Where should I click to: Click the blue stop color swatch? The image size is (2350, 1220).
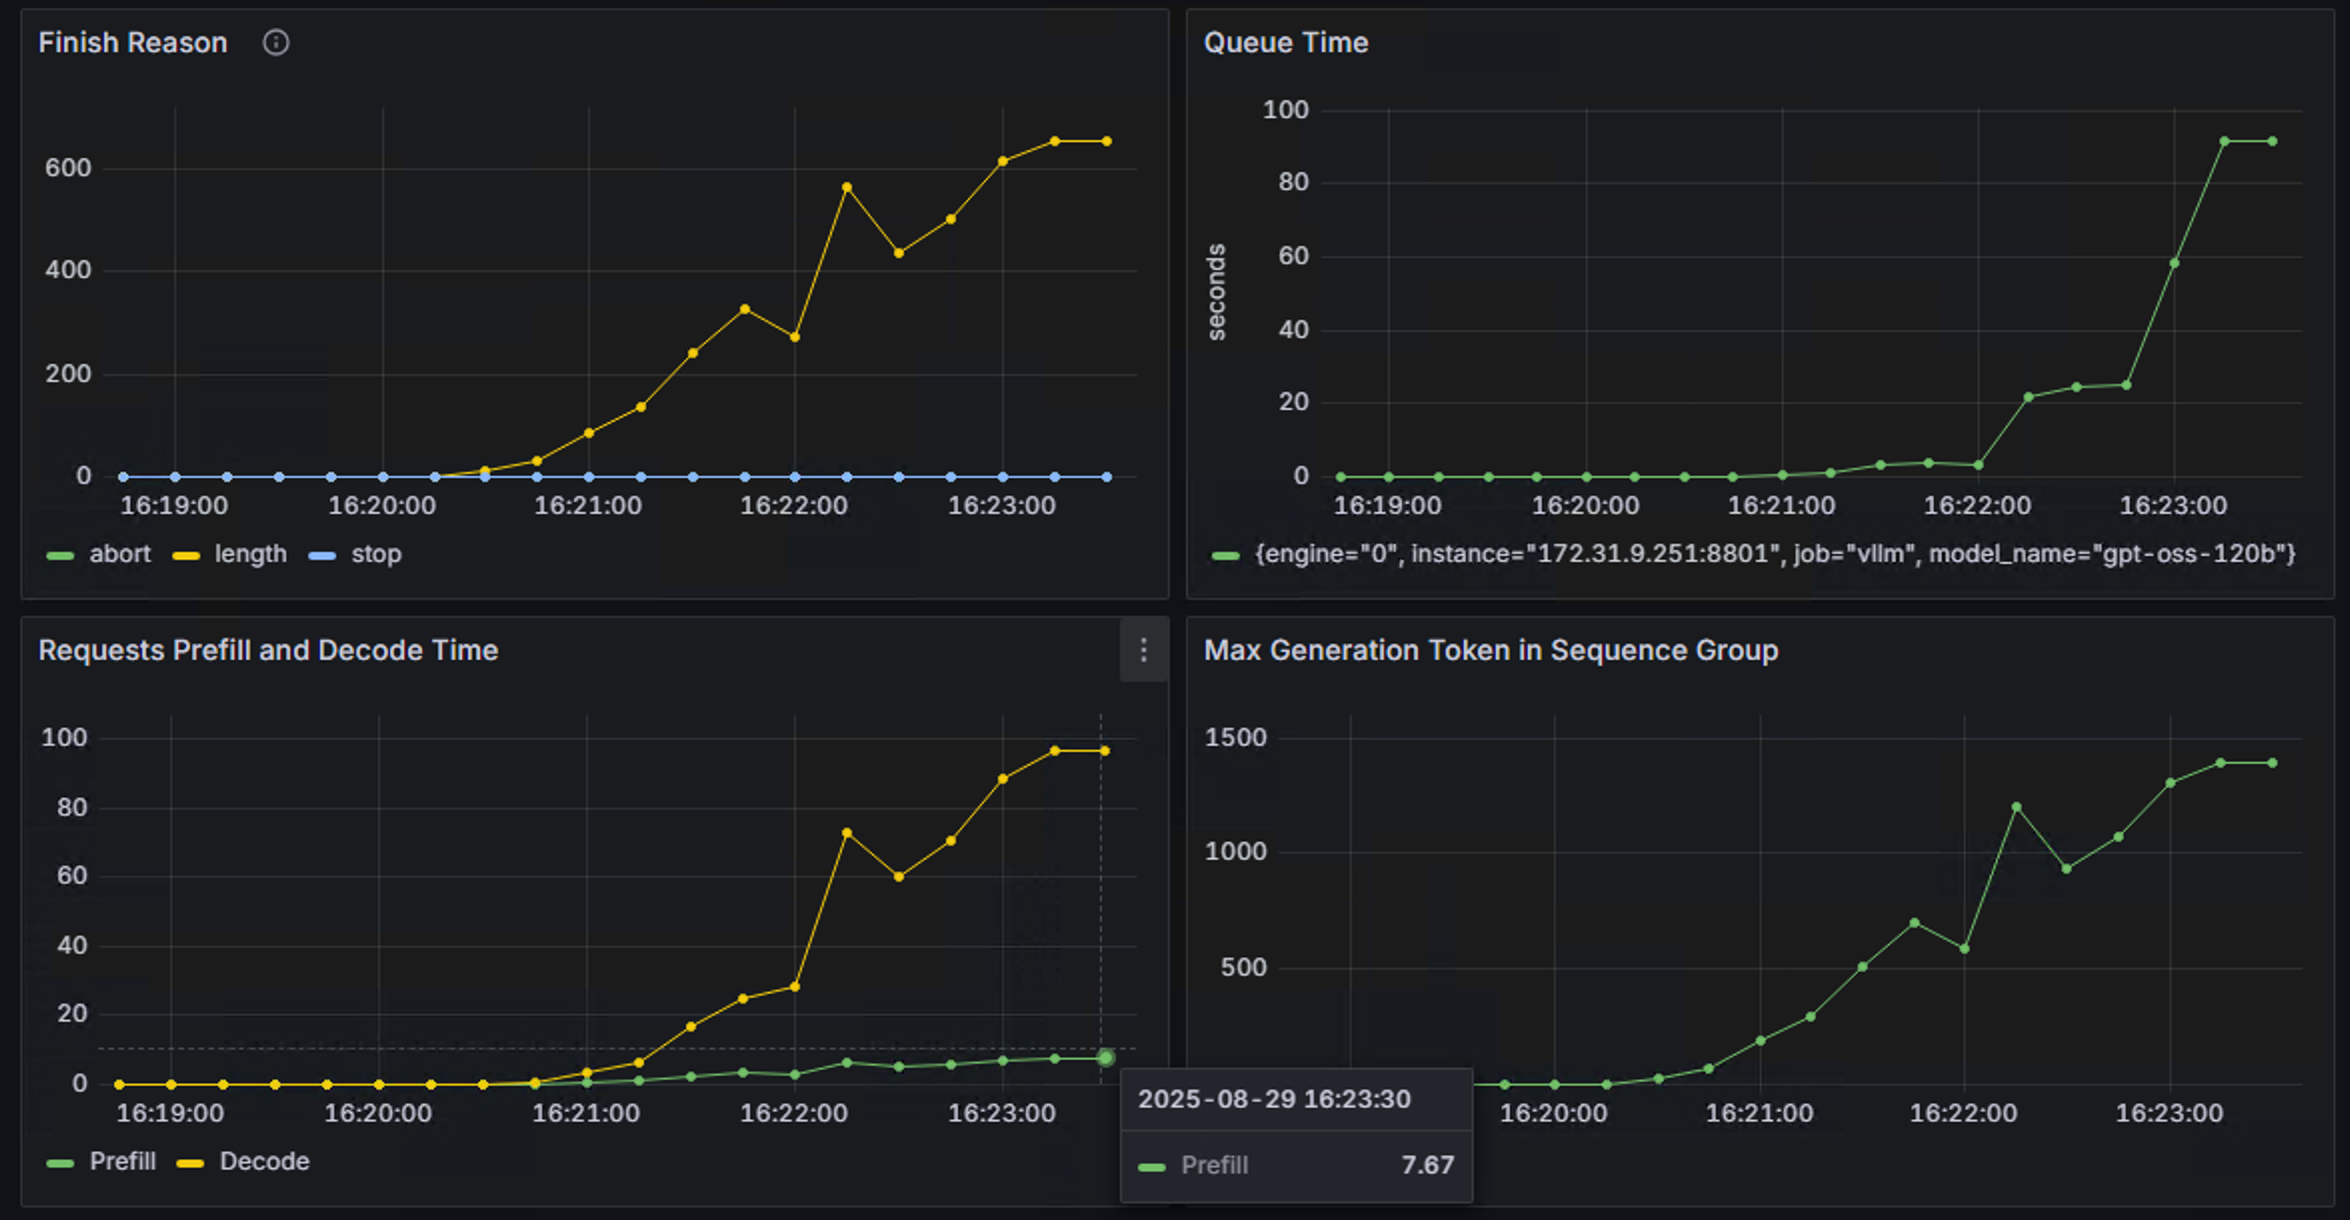(x=322, y=556)
